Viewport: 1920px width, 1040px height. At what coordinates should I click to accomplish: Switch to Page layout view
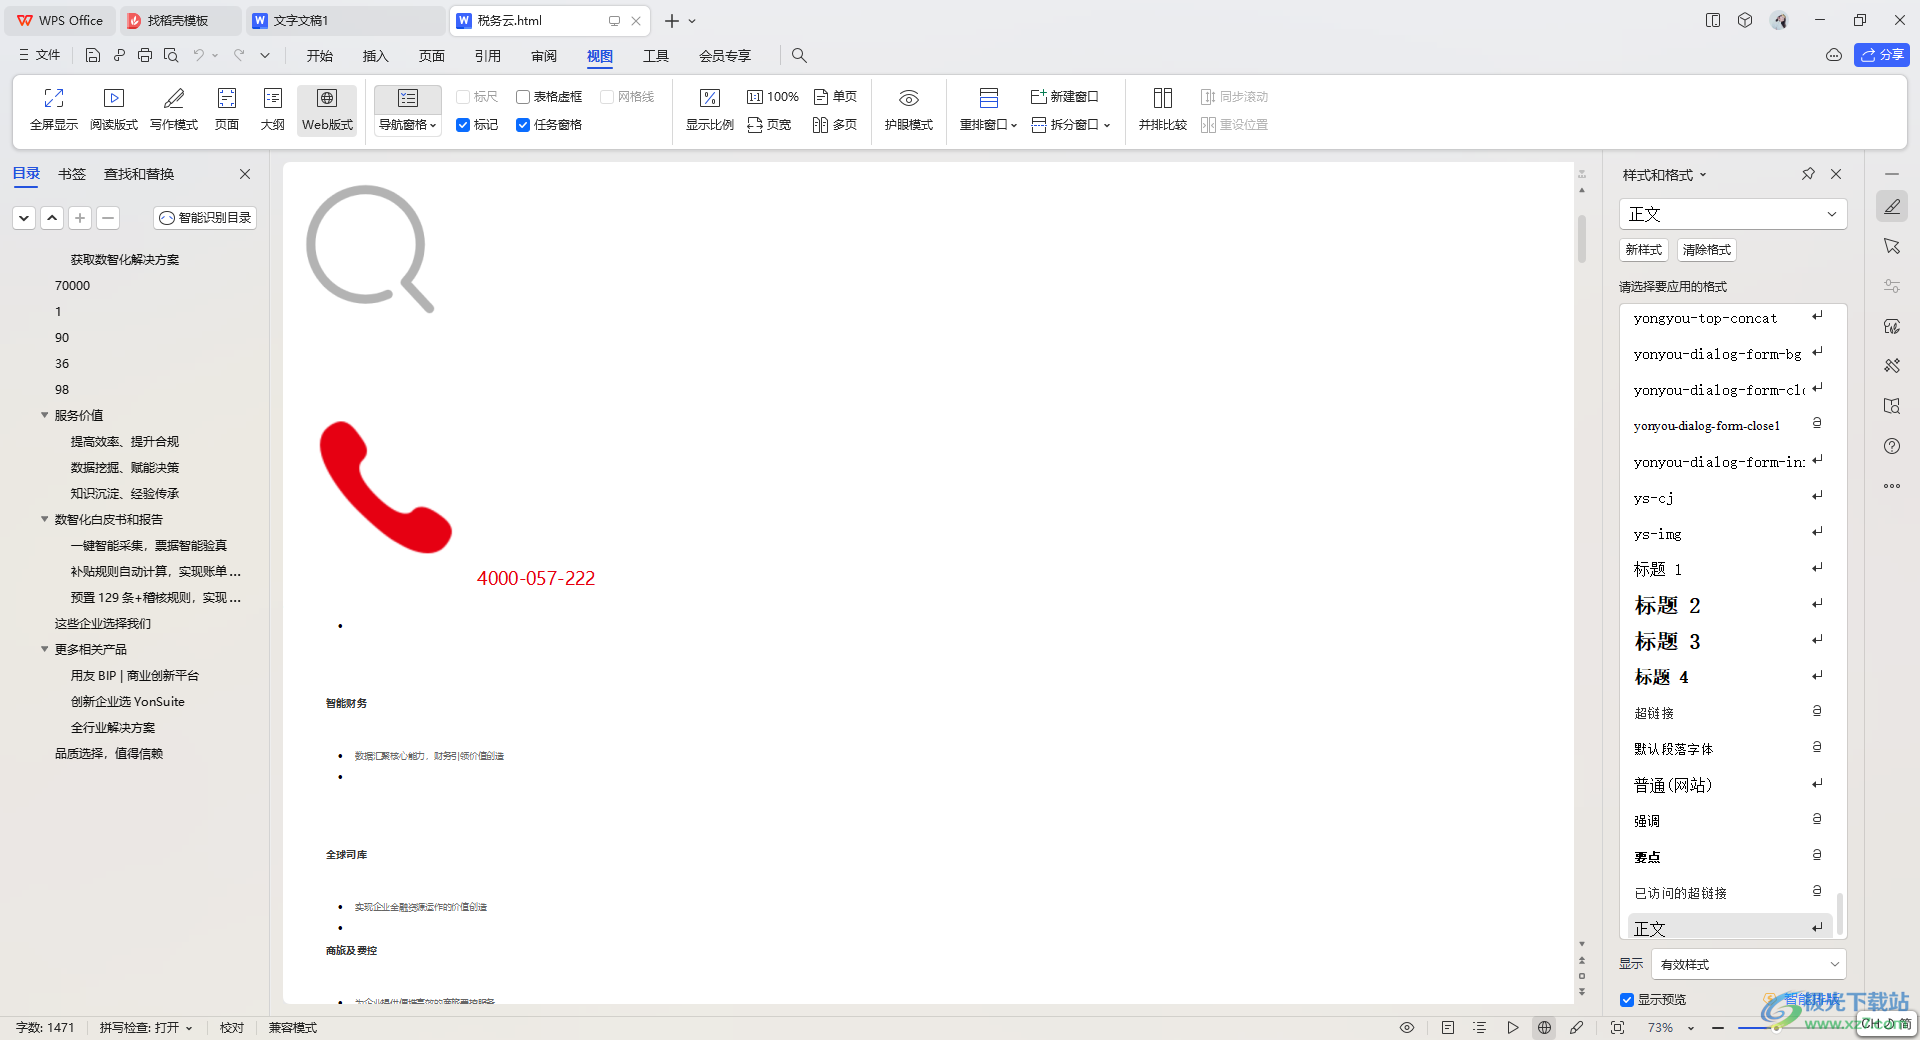pos(227,109)
